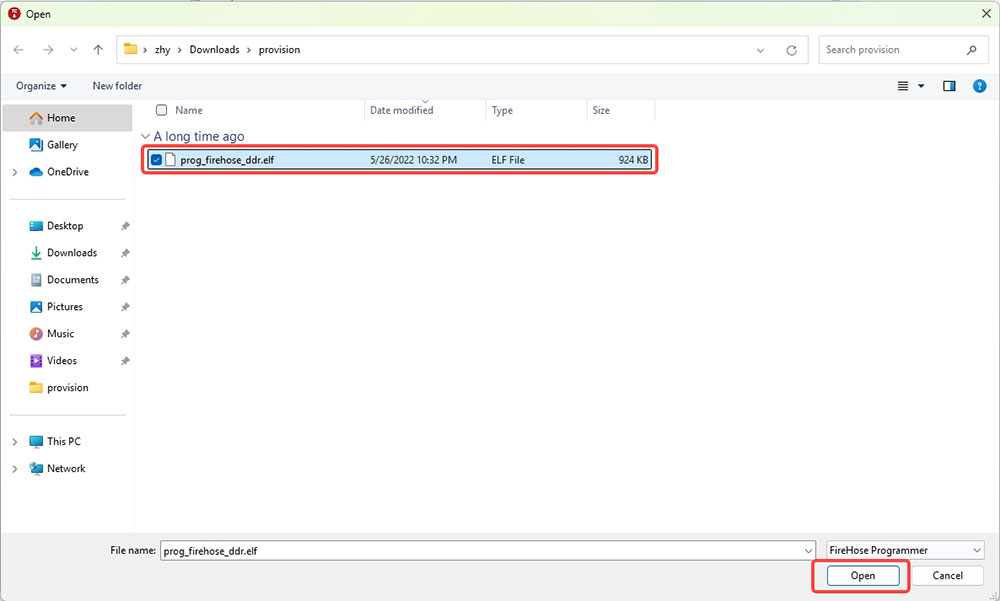Click the folder icon in address bar
This screenshot has width=1000, height=601.
click(131, 49)
